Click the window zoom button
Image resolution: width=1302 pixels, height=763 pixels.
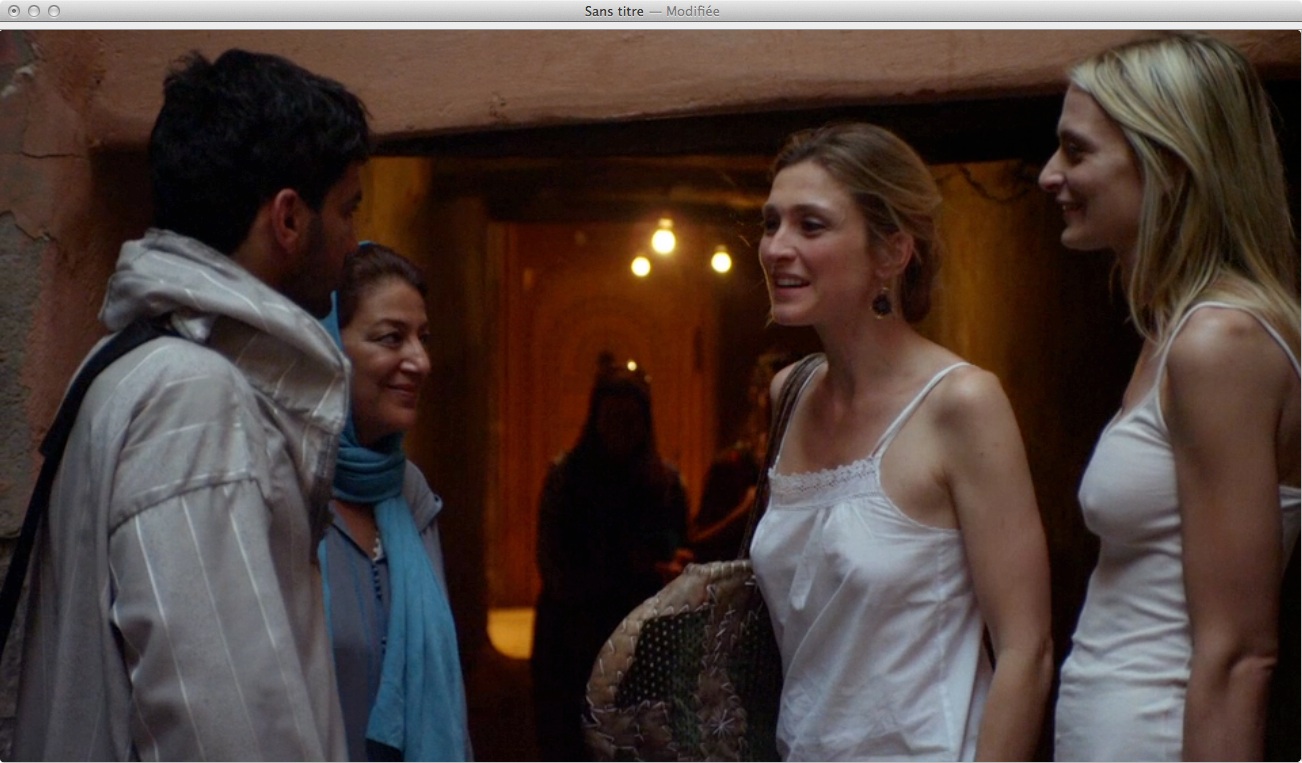[54, 11]
